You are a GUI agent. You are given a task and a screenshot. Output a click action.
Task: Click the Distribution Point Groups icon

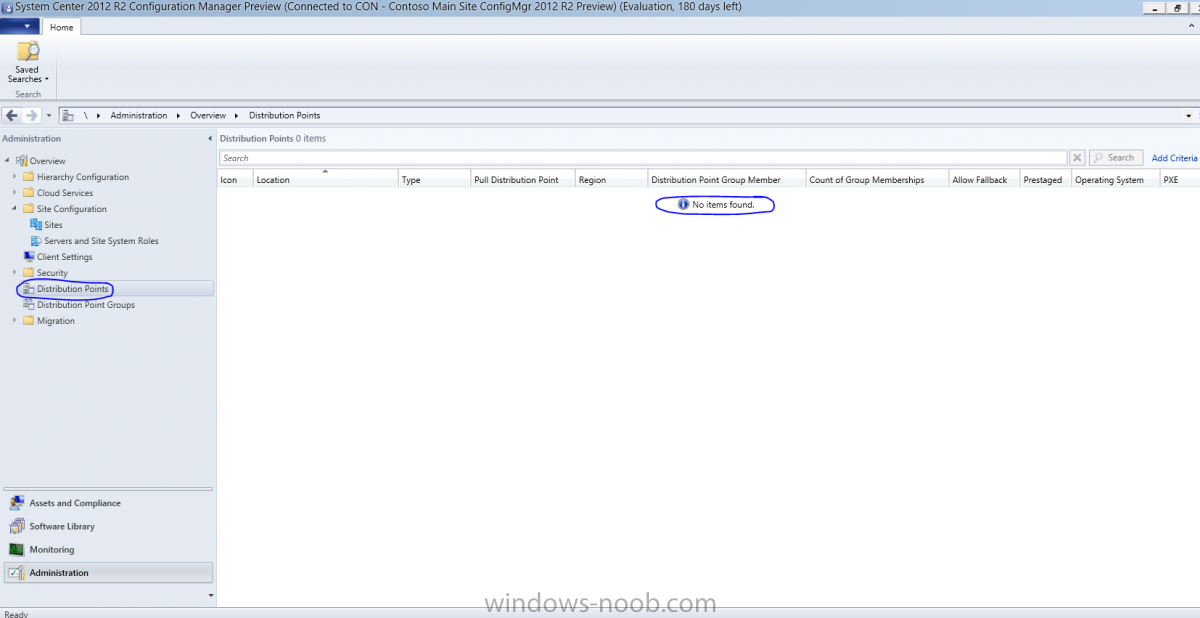pyautogui.click(x=28, y=305)
